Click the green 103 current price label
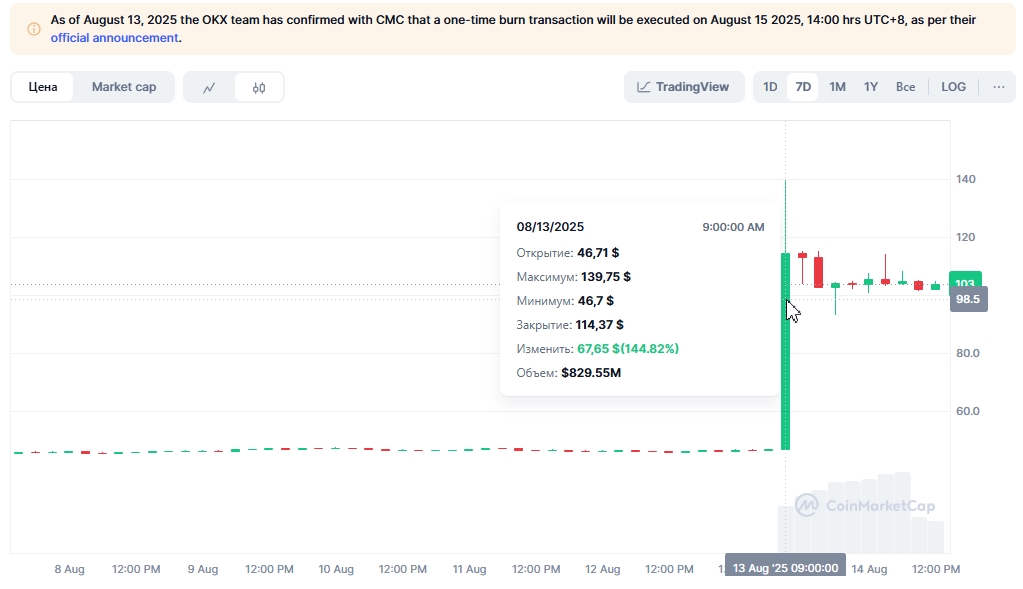Screen dimensions: 1023x589 (965, 283)
